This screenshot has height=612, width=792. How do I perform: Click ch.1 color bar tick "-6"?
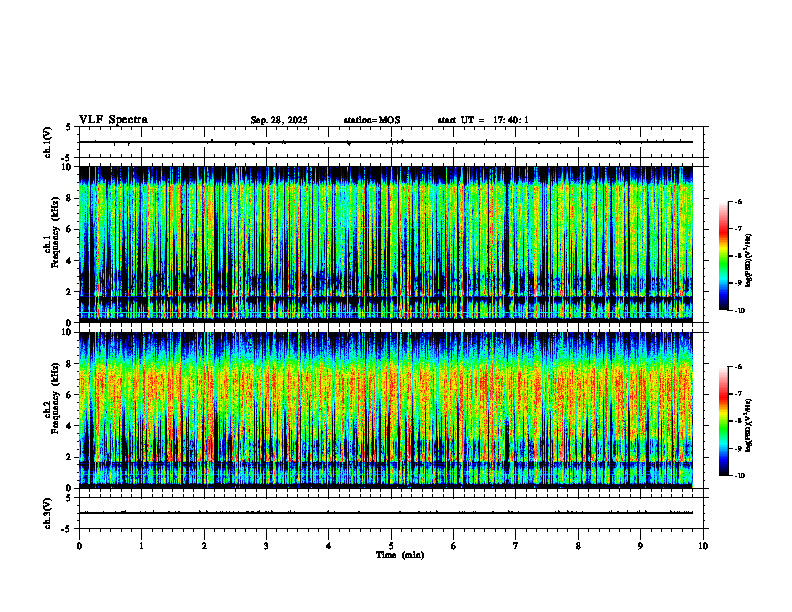(x=738, y=201)
